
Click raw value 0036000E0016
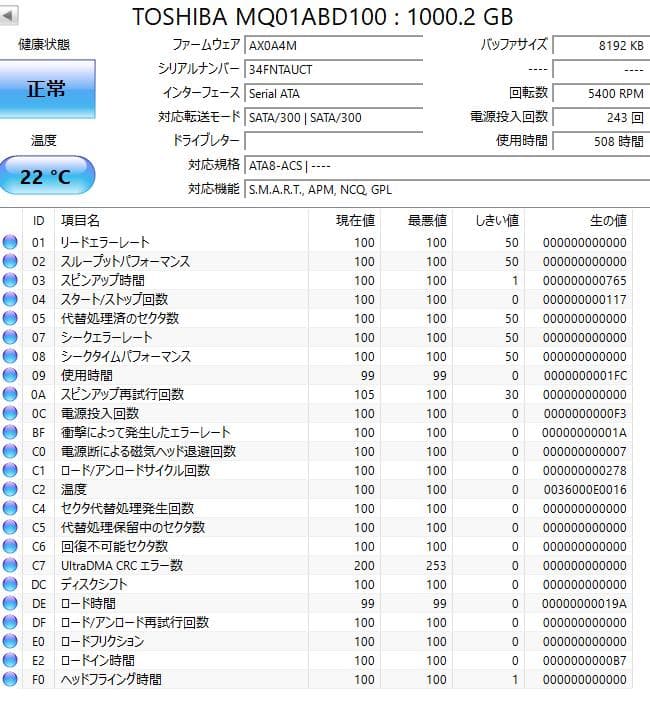[x=585, y=489]
